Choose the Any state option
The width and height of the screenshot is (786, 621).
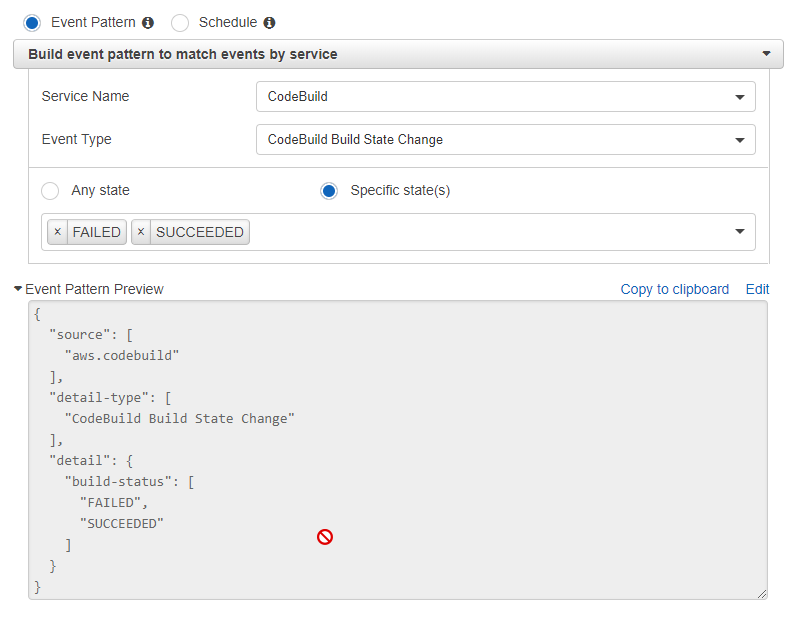50,191
